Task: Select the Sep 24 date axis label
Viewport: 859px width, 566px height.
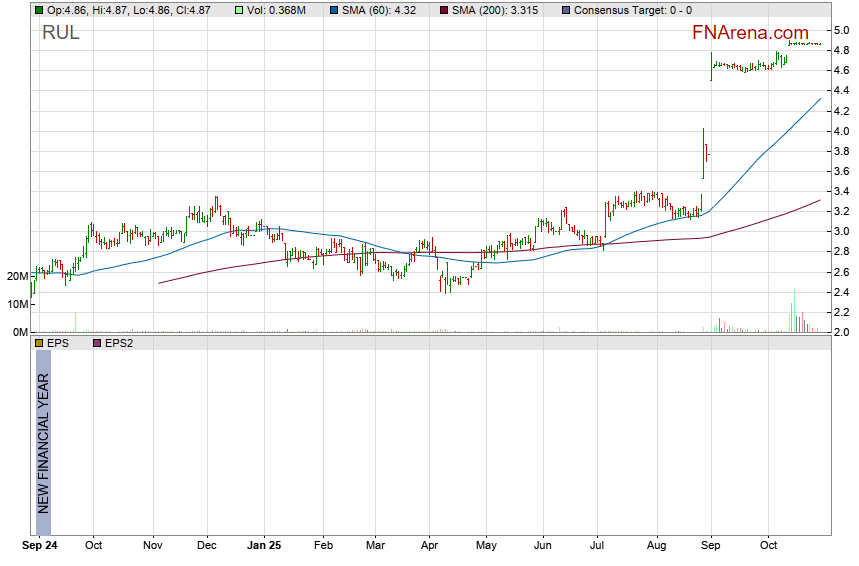Action: pos(40,546)
